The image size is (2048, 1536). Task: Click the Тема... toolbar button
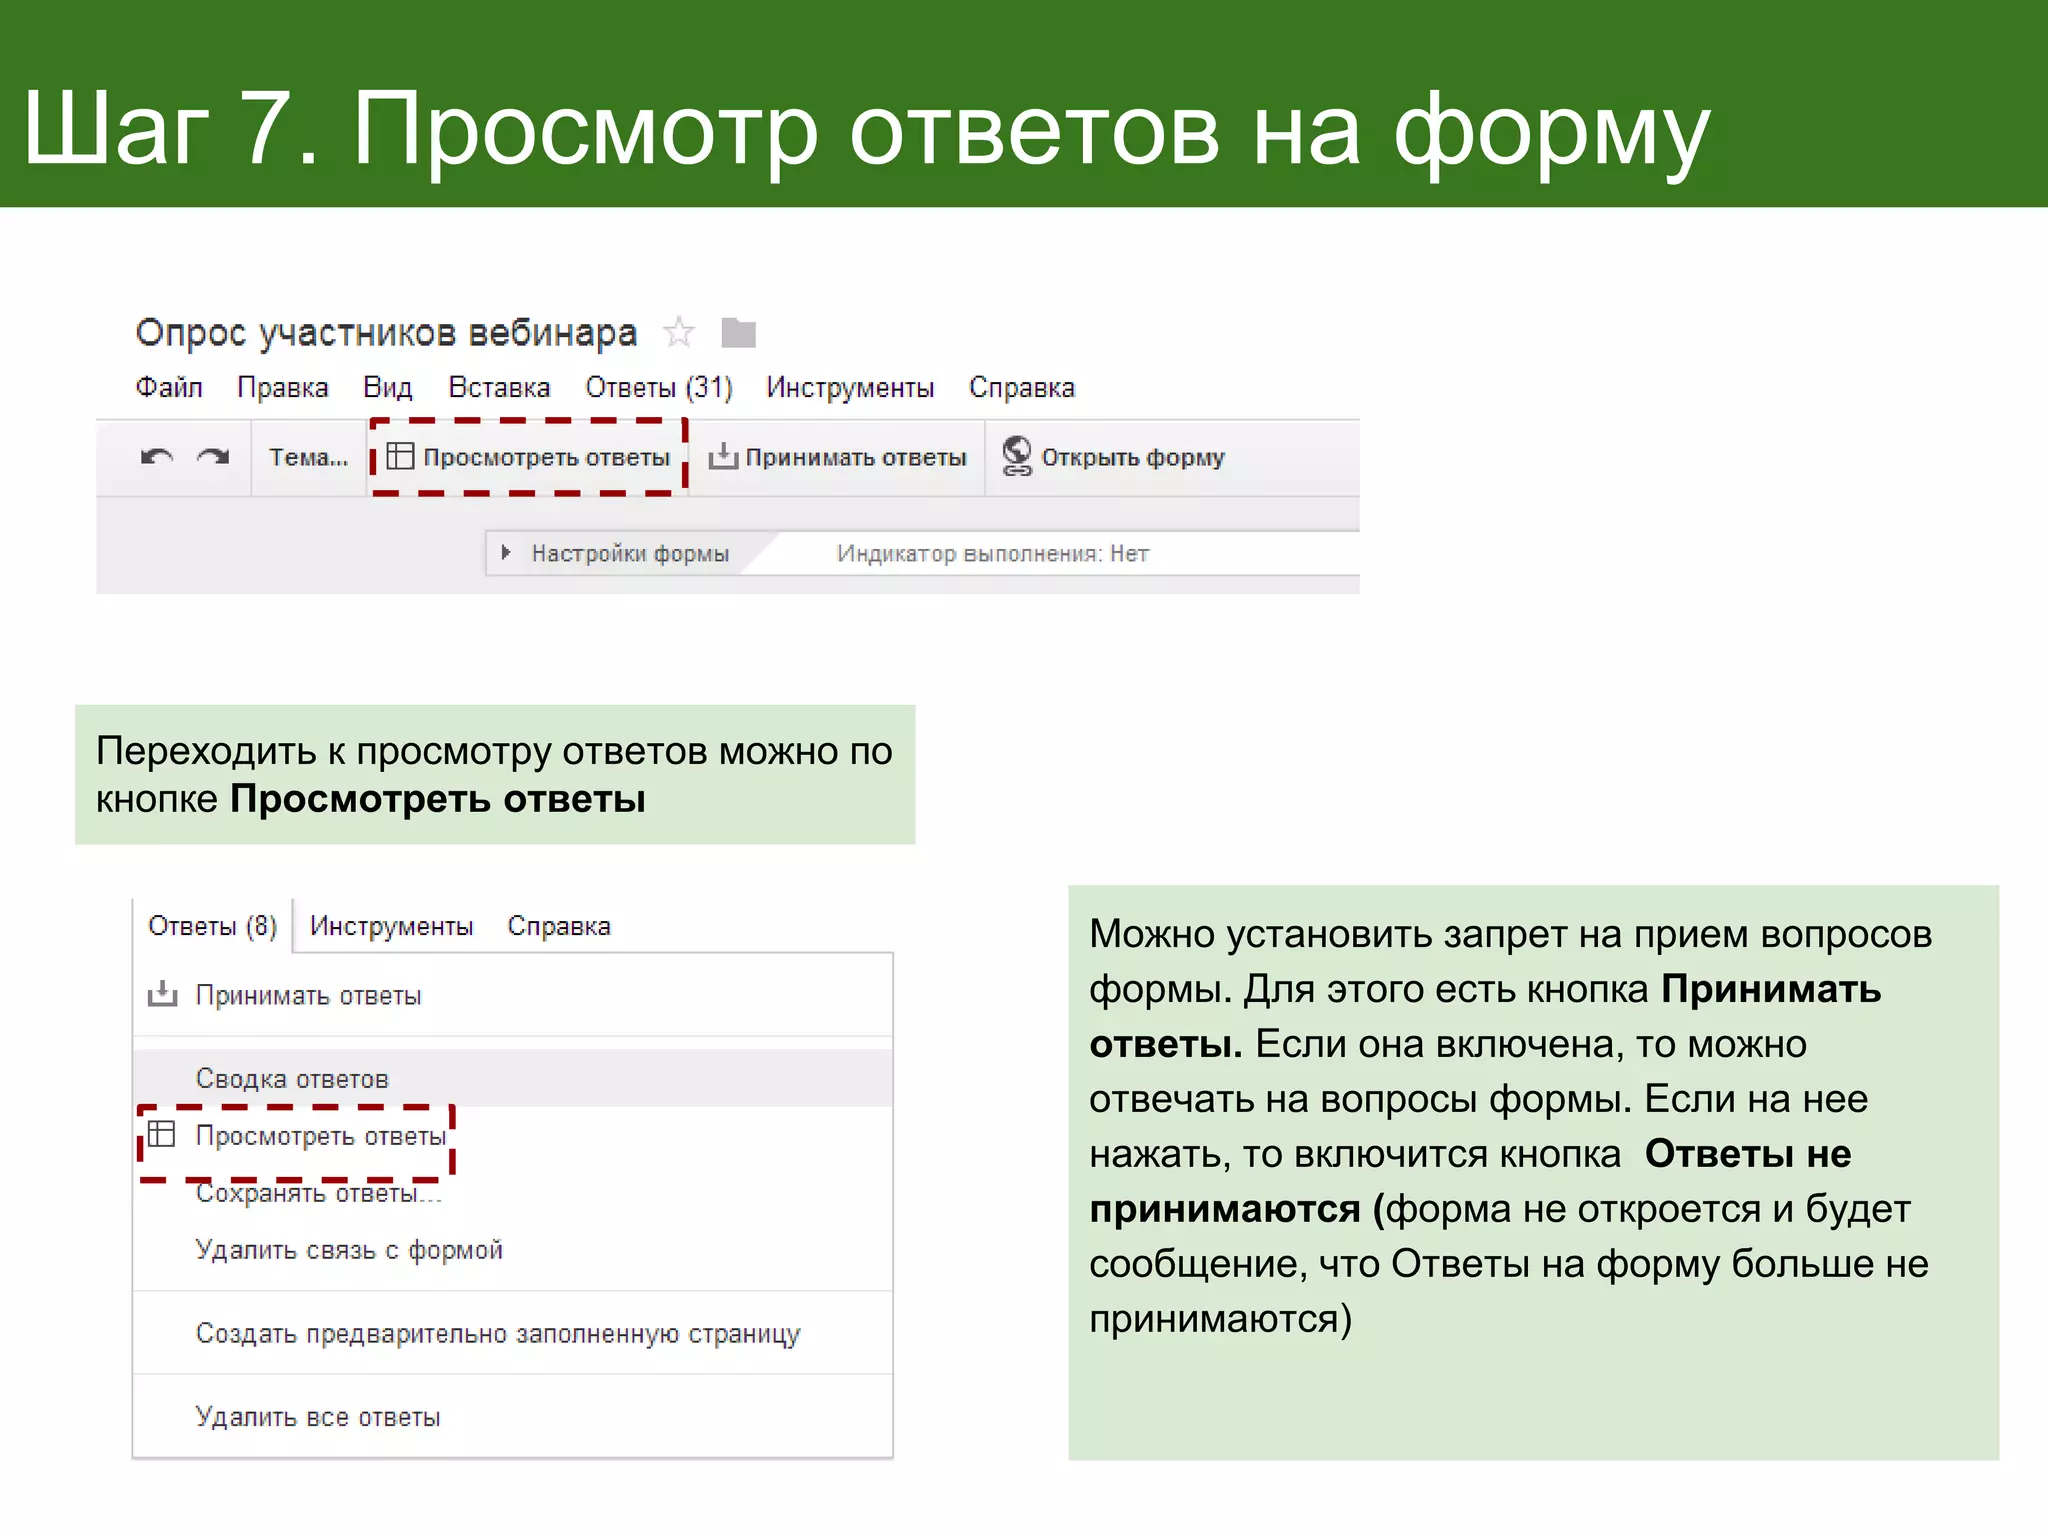point(308,457)
